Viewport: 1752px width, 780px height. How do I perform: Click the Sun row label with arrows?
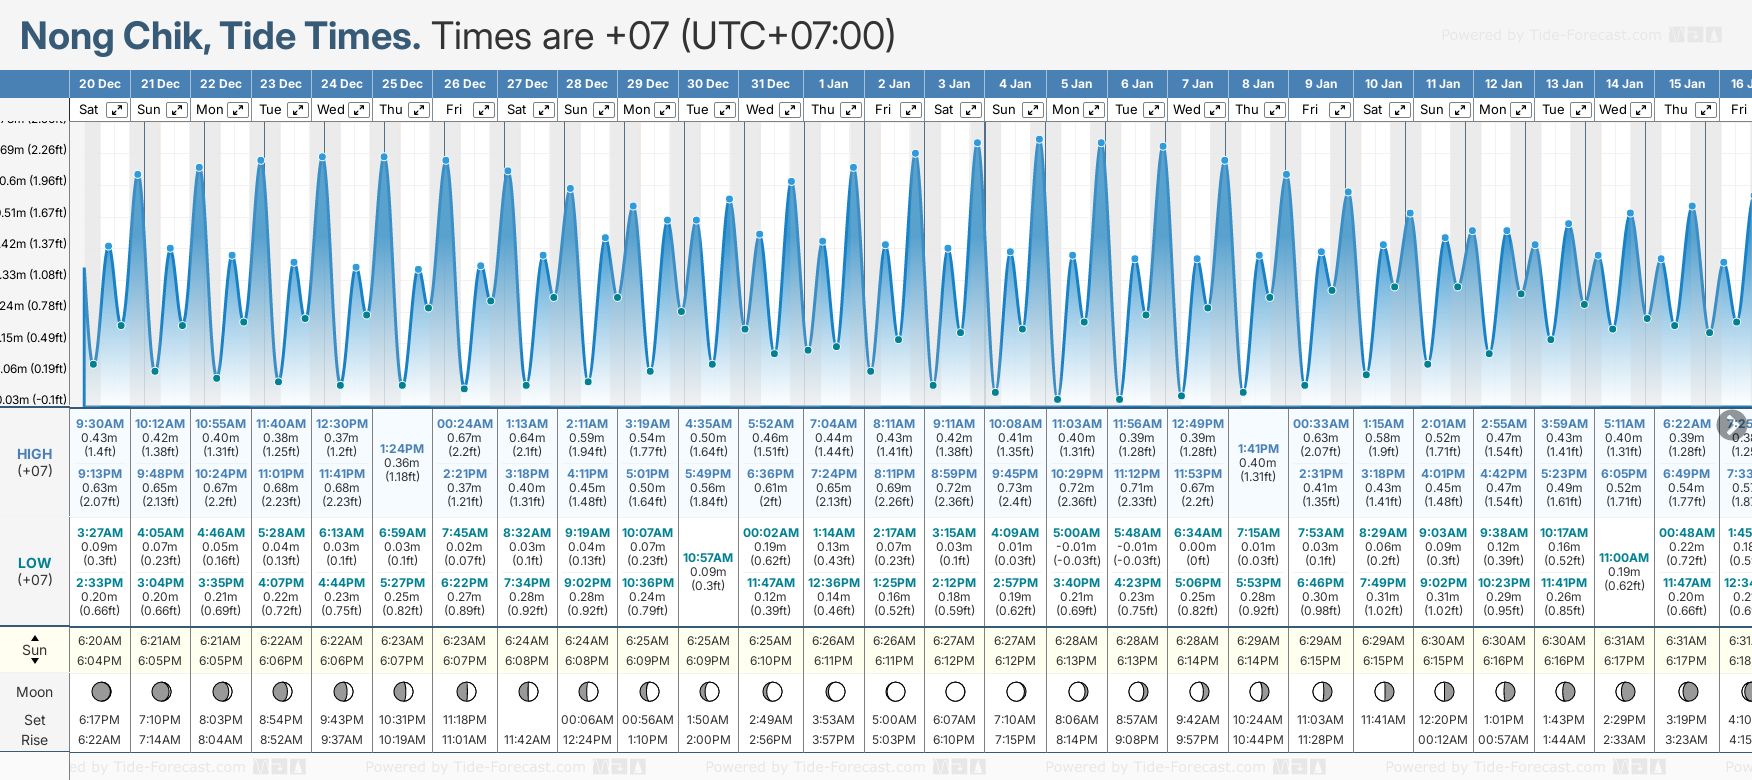35,649
